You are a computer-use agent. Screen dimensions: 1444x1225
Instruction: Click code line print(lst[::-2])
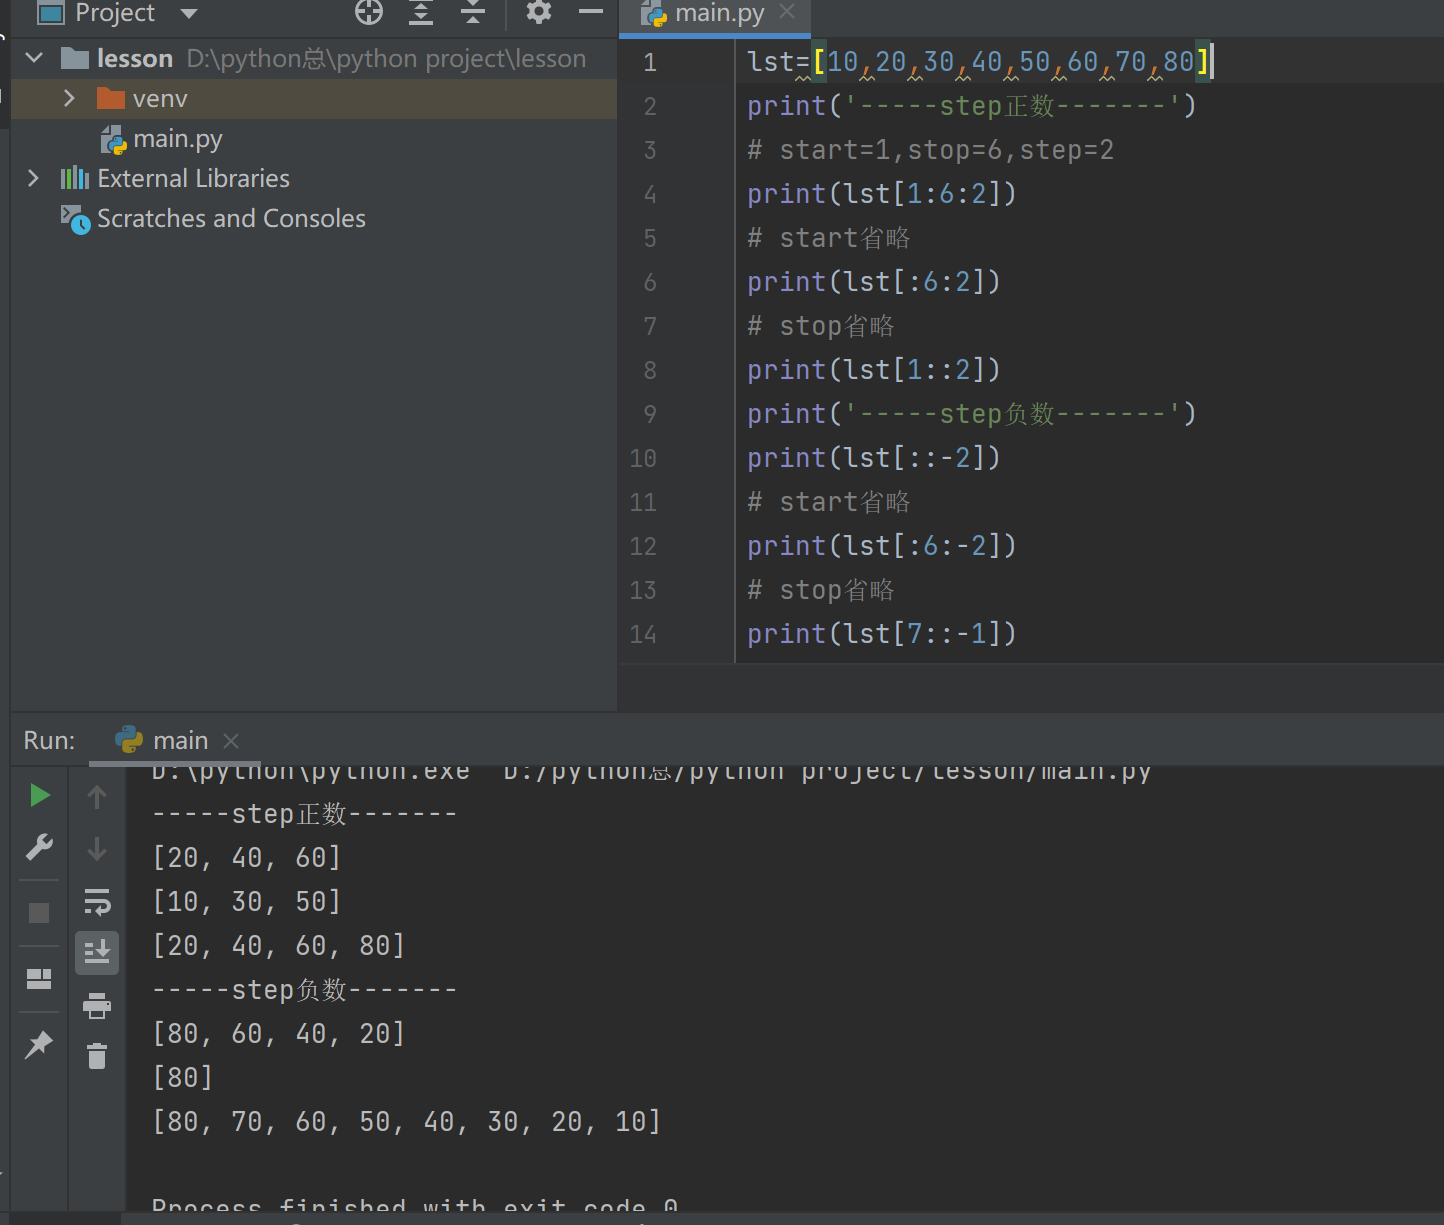coord(874,458)
